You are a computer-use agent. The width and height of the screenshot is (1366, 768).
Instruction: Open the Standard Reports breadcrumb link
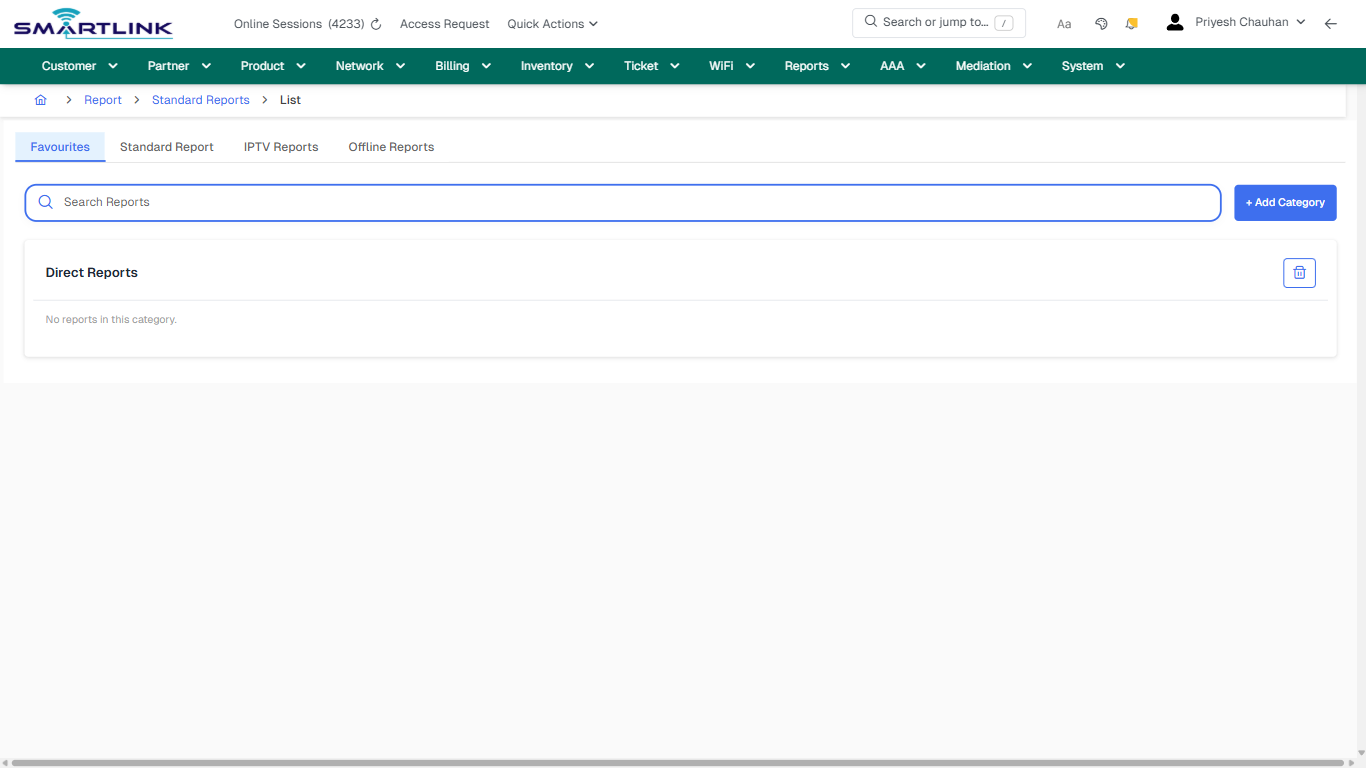pyautogui.click(x=200, y=100)
